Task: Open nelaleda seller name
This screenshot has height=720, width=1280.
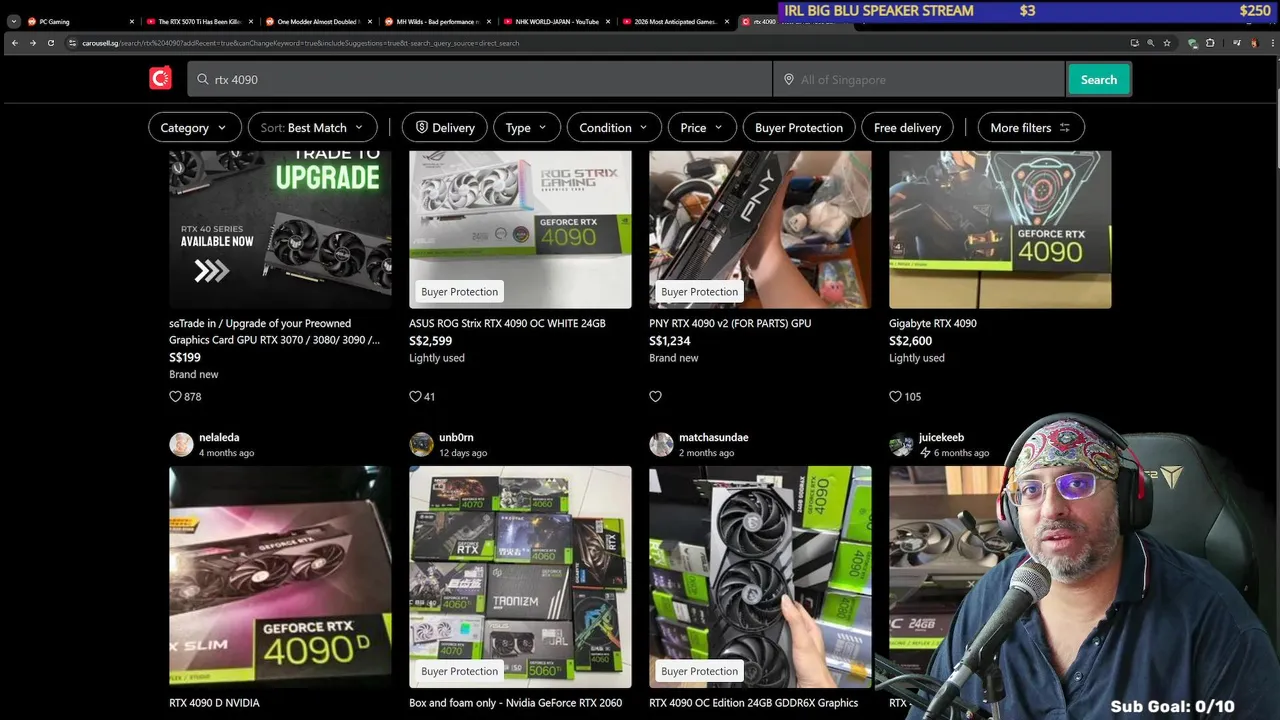Action: tap(219, 437)
